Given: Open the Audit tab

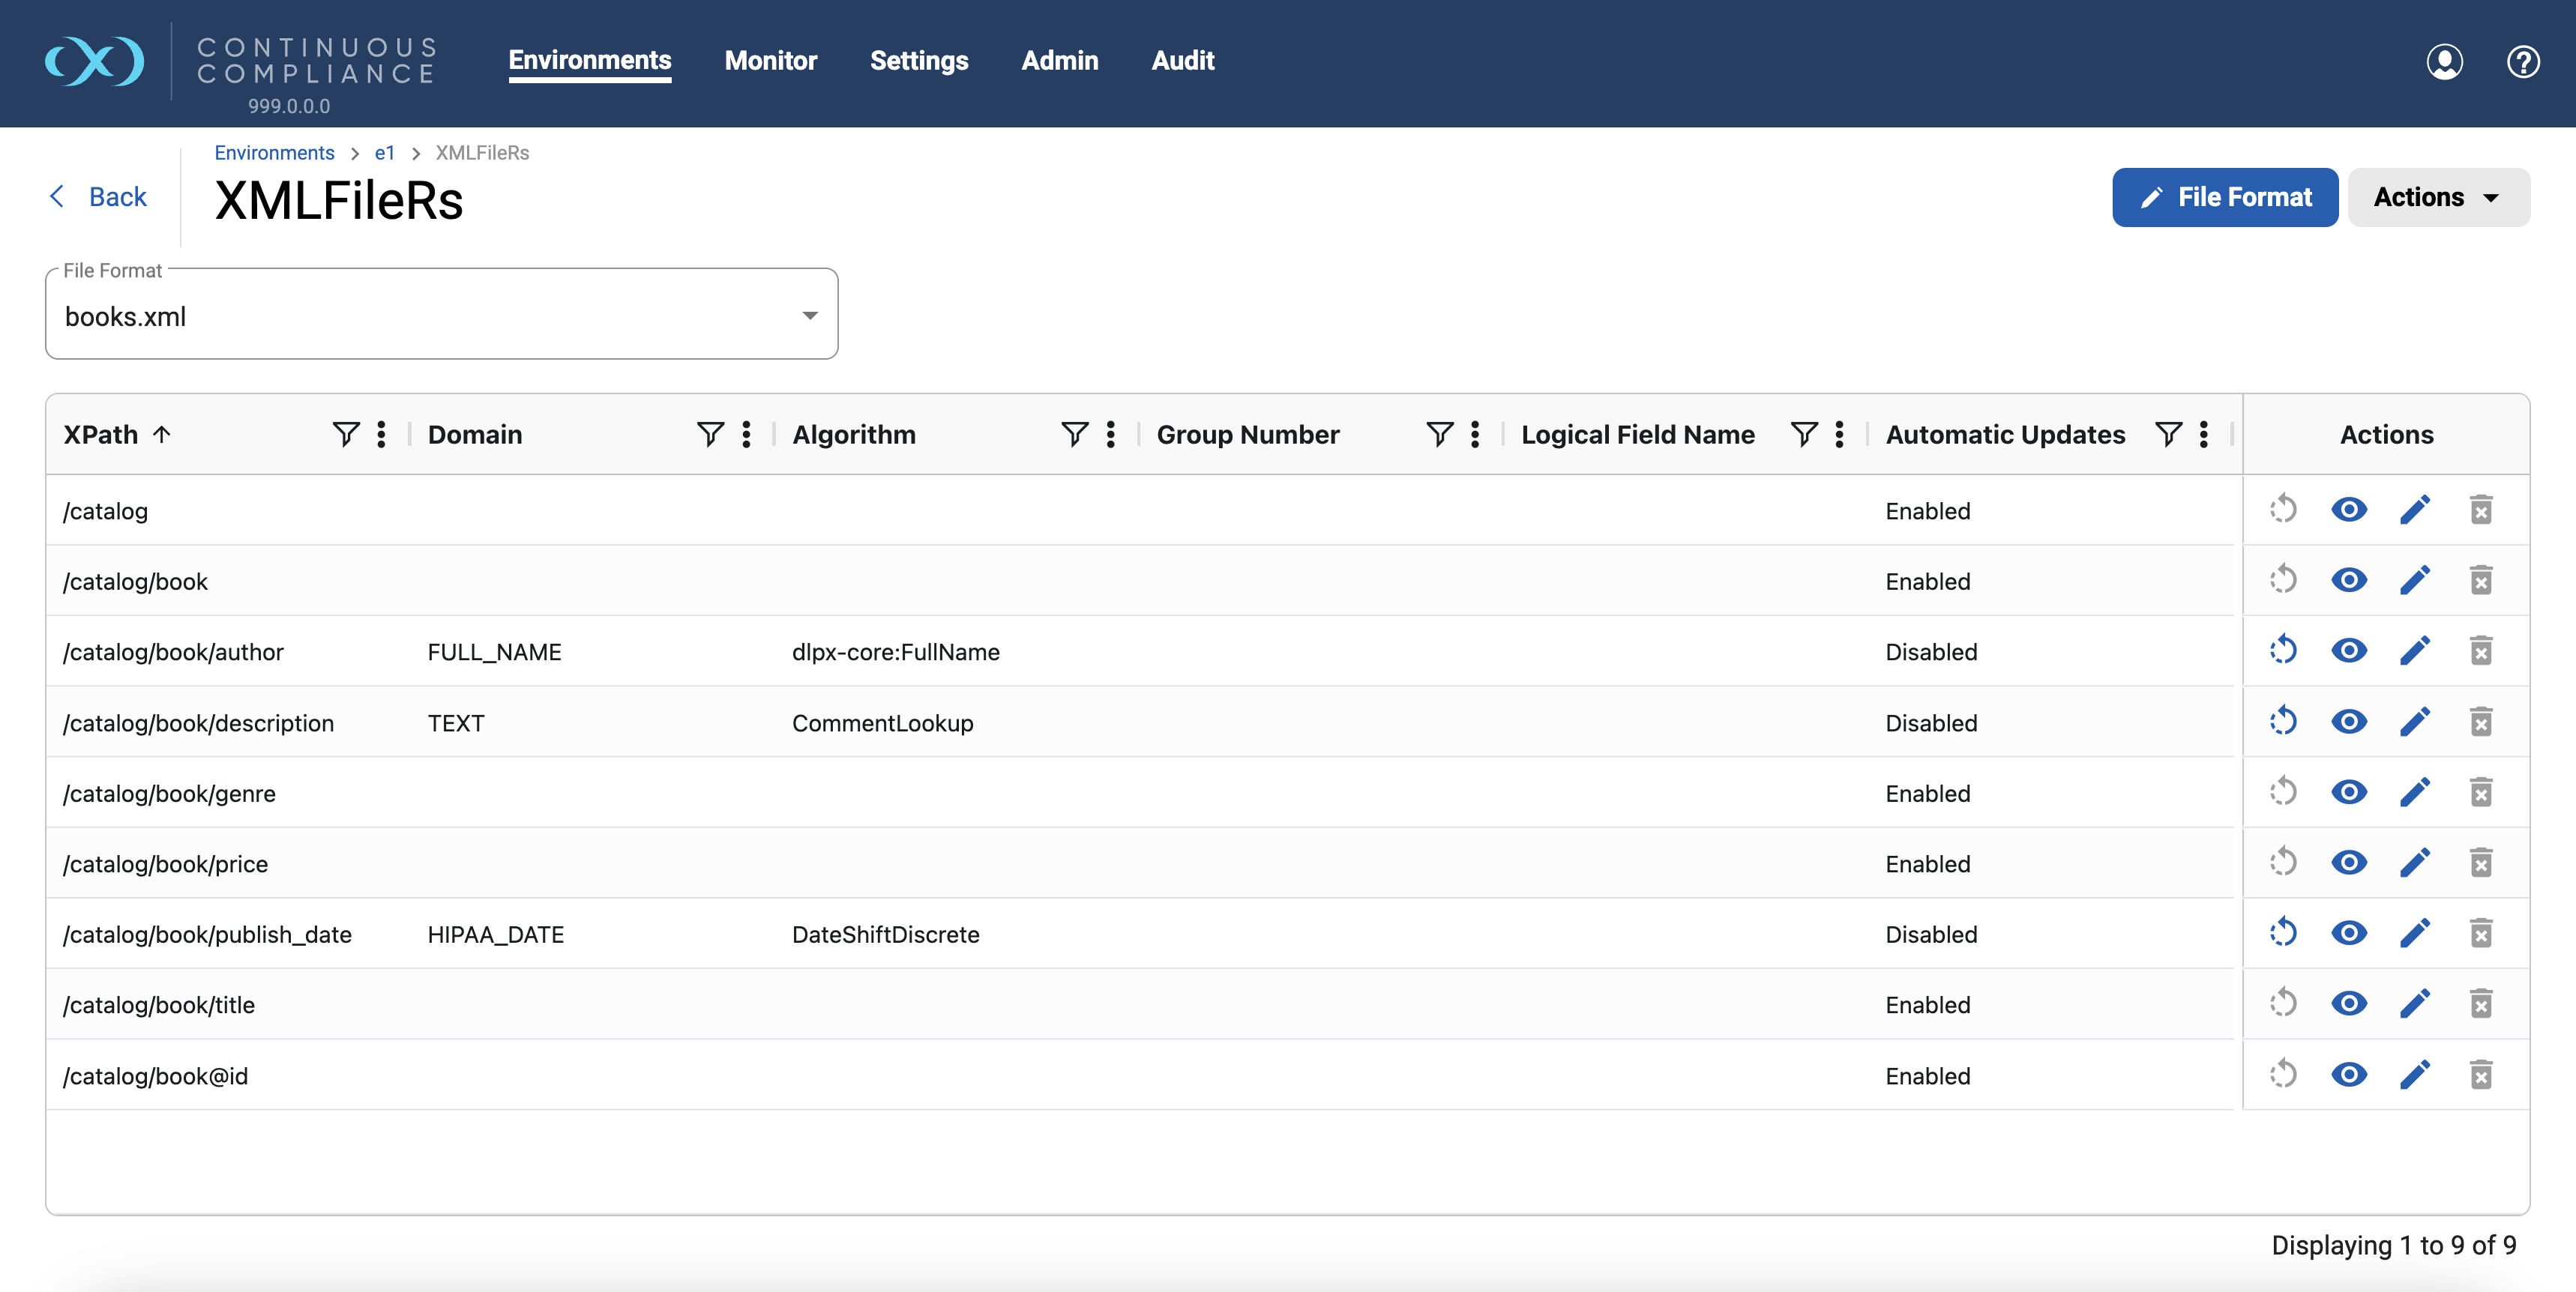Looking at the screenshot, I should pyautogui.click(x=1182, y=60).
